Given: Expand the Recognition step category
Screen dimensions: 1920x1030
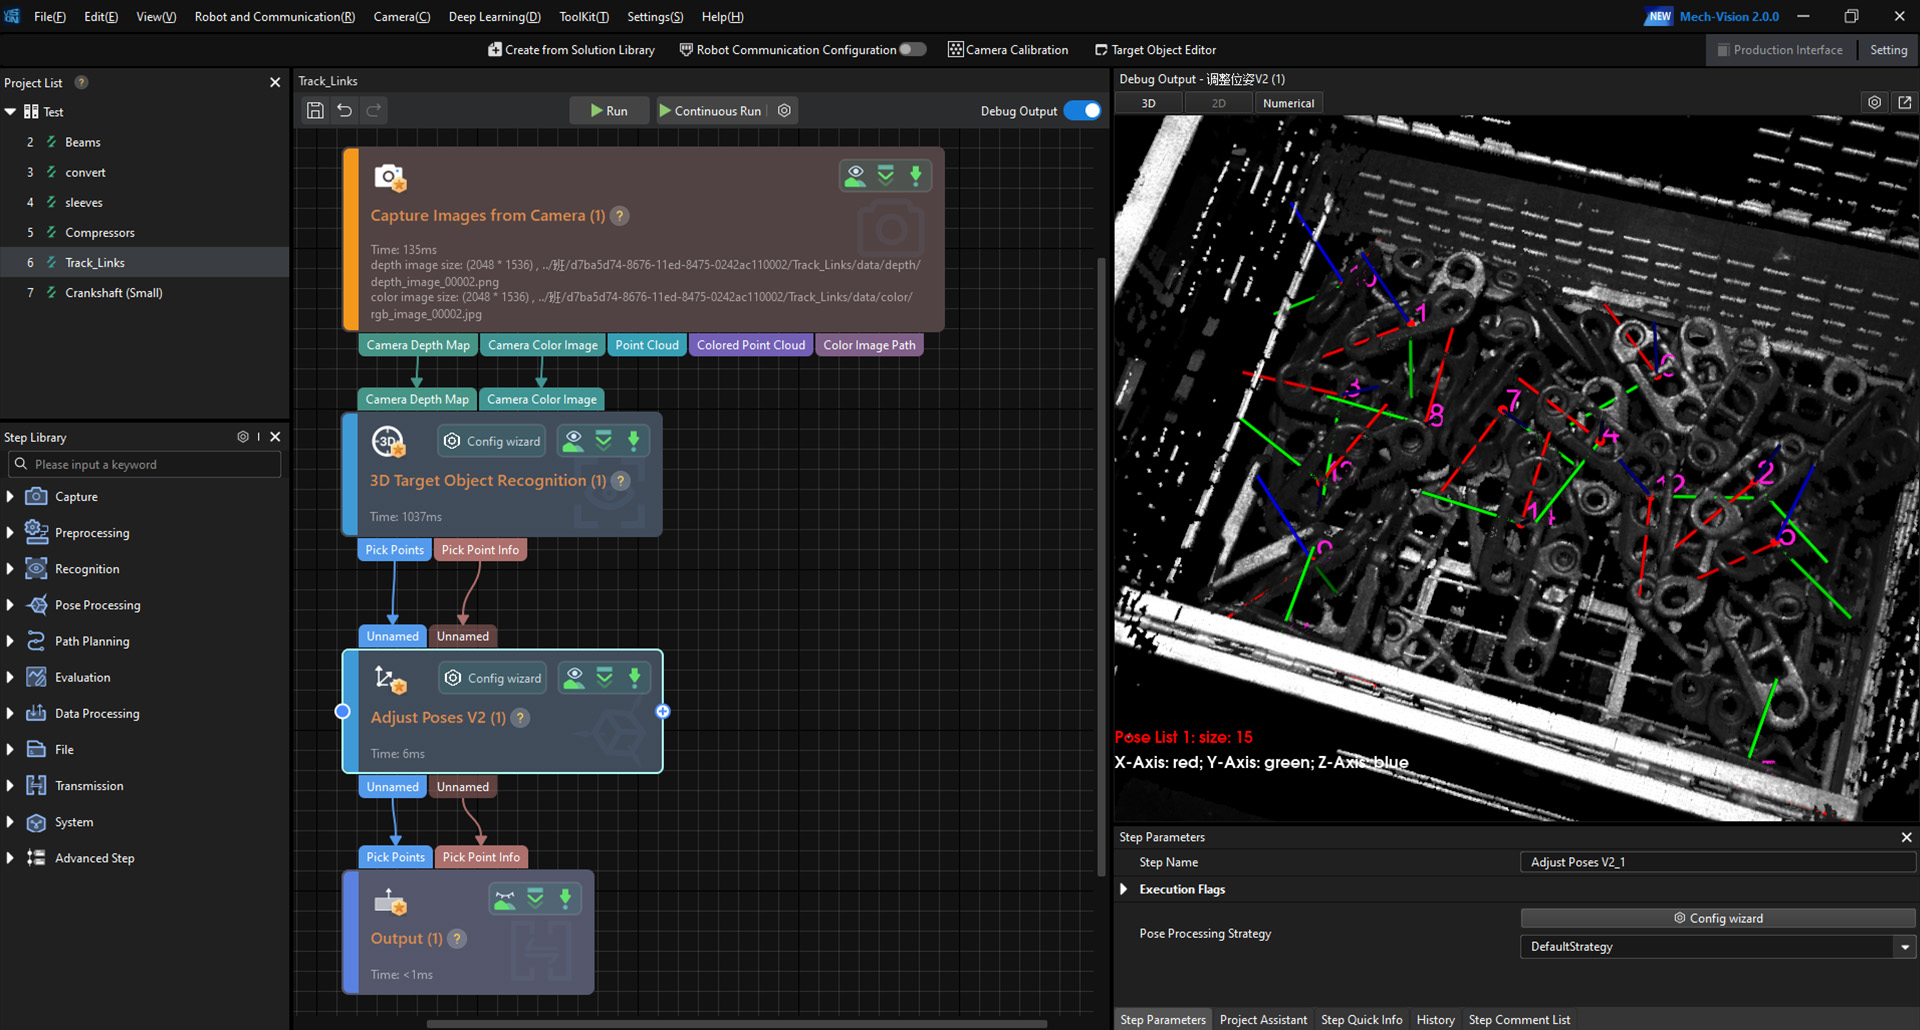Looking at the screenshot, I should pyautogui.click(x=10, y=569).
